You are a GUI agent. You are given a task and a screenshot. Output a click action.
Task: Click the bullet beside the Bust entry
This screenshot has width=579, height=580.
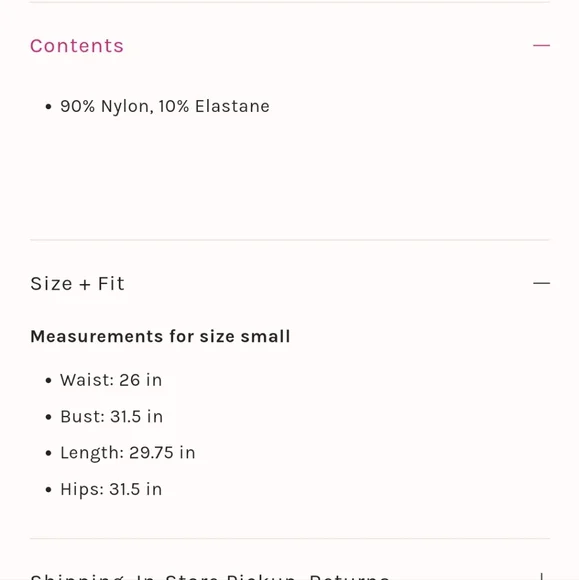point(48,417)
